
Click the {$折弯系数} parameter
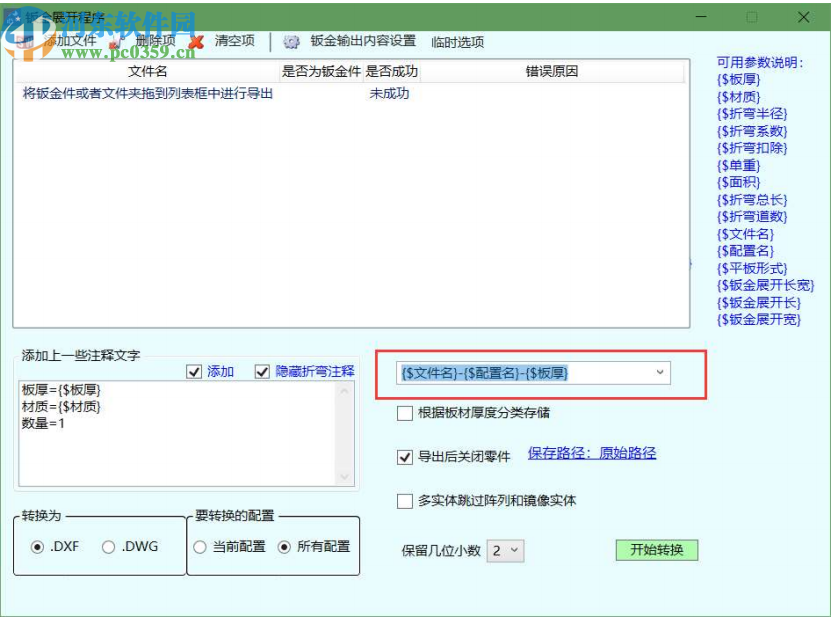(x=752, y=131)
